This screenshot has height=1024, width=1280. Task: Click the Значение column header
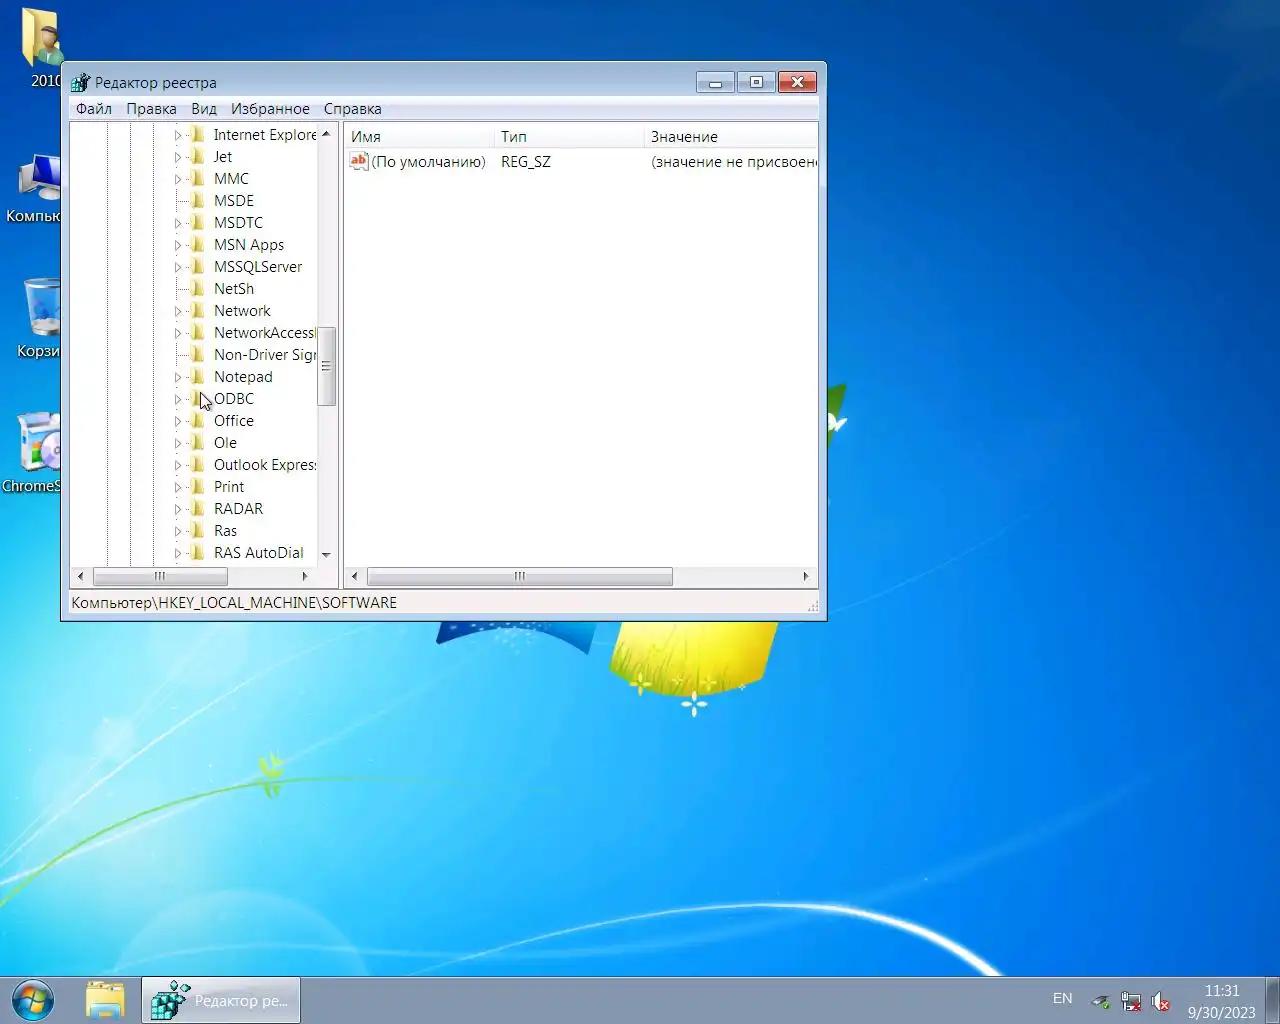pyautogui.click(x=731, y=136)
